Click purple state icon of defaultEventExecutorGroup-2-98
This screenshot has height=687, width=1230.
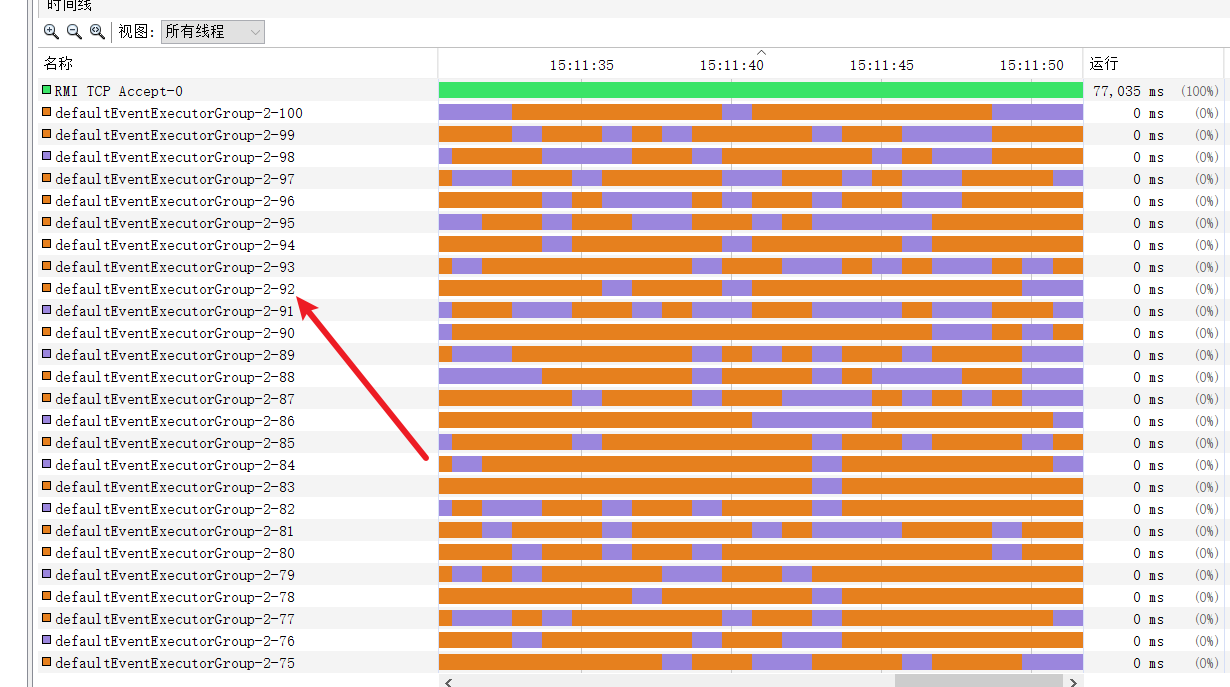coord(46,156)
